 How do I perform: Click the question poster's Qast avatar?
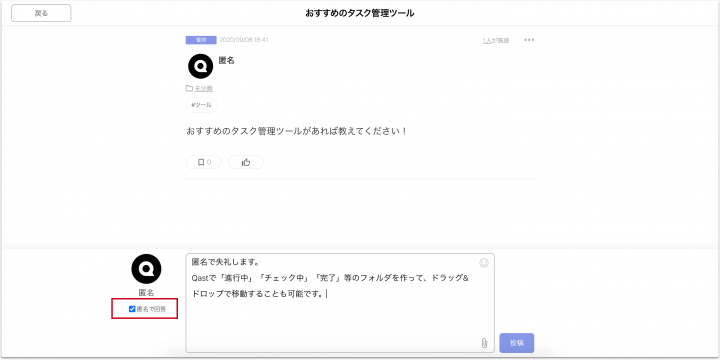201,66
